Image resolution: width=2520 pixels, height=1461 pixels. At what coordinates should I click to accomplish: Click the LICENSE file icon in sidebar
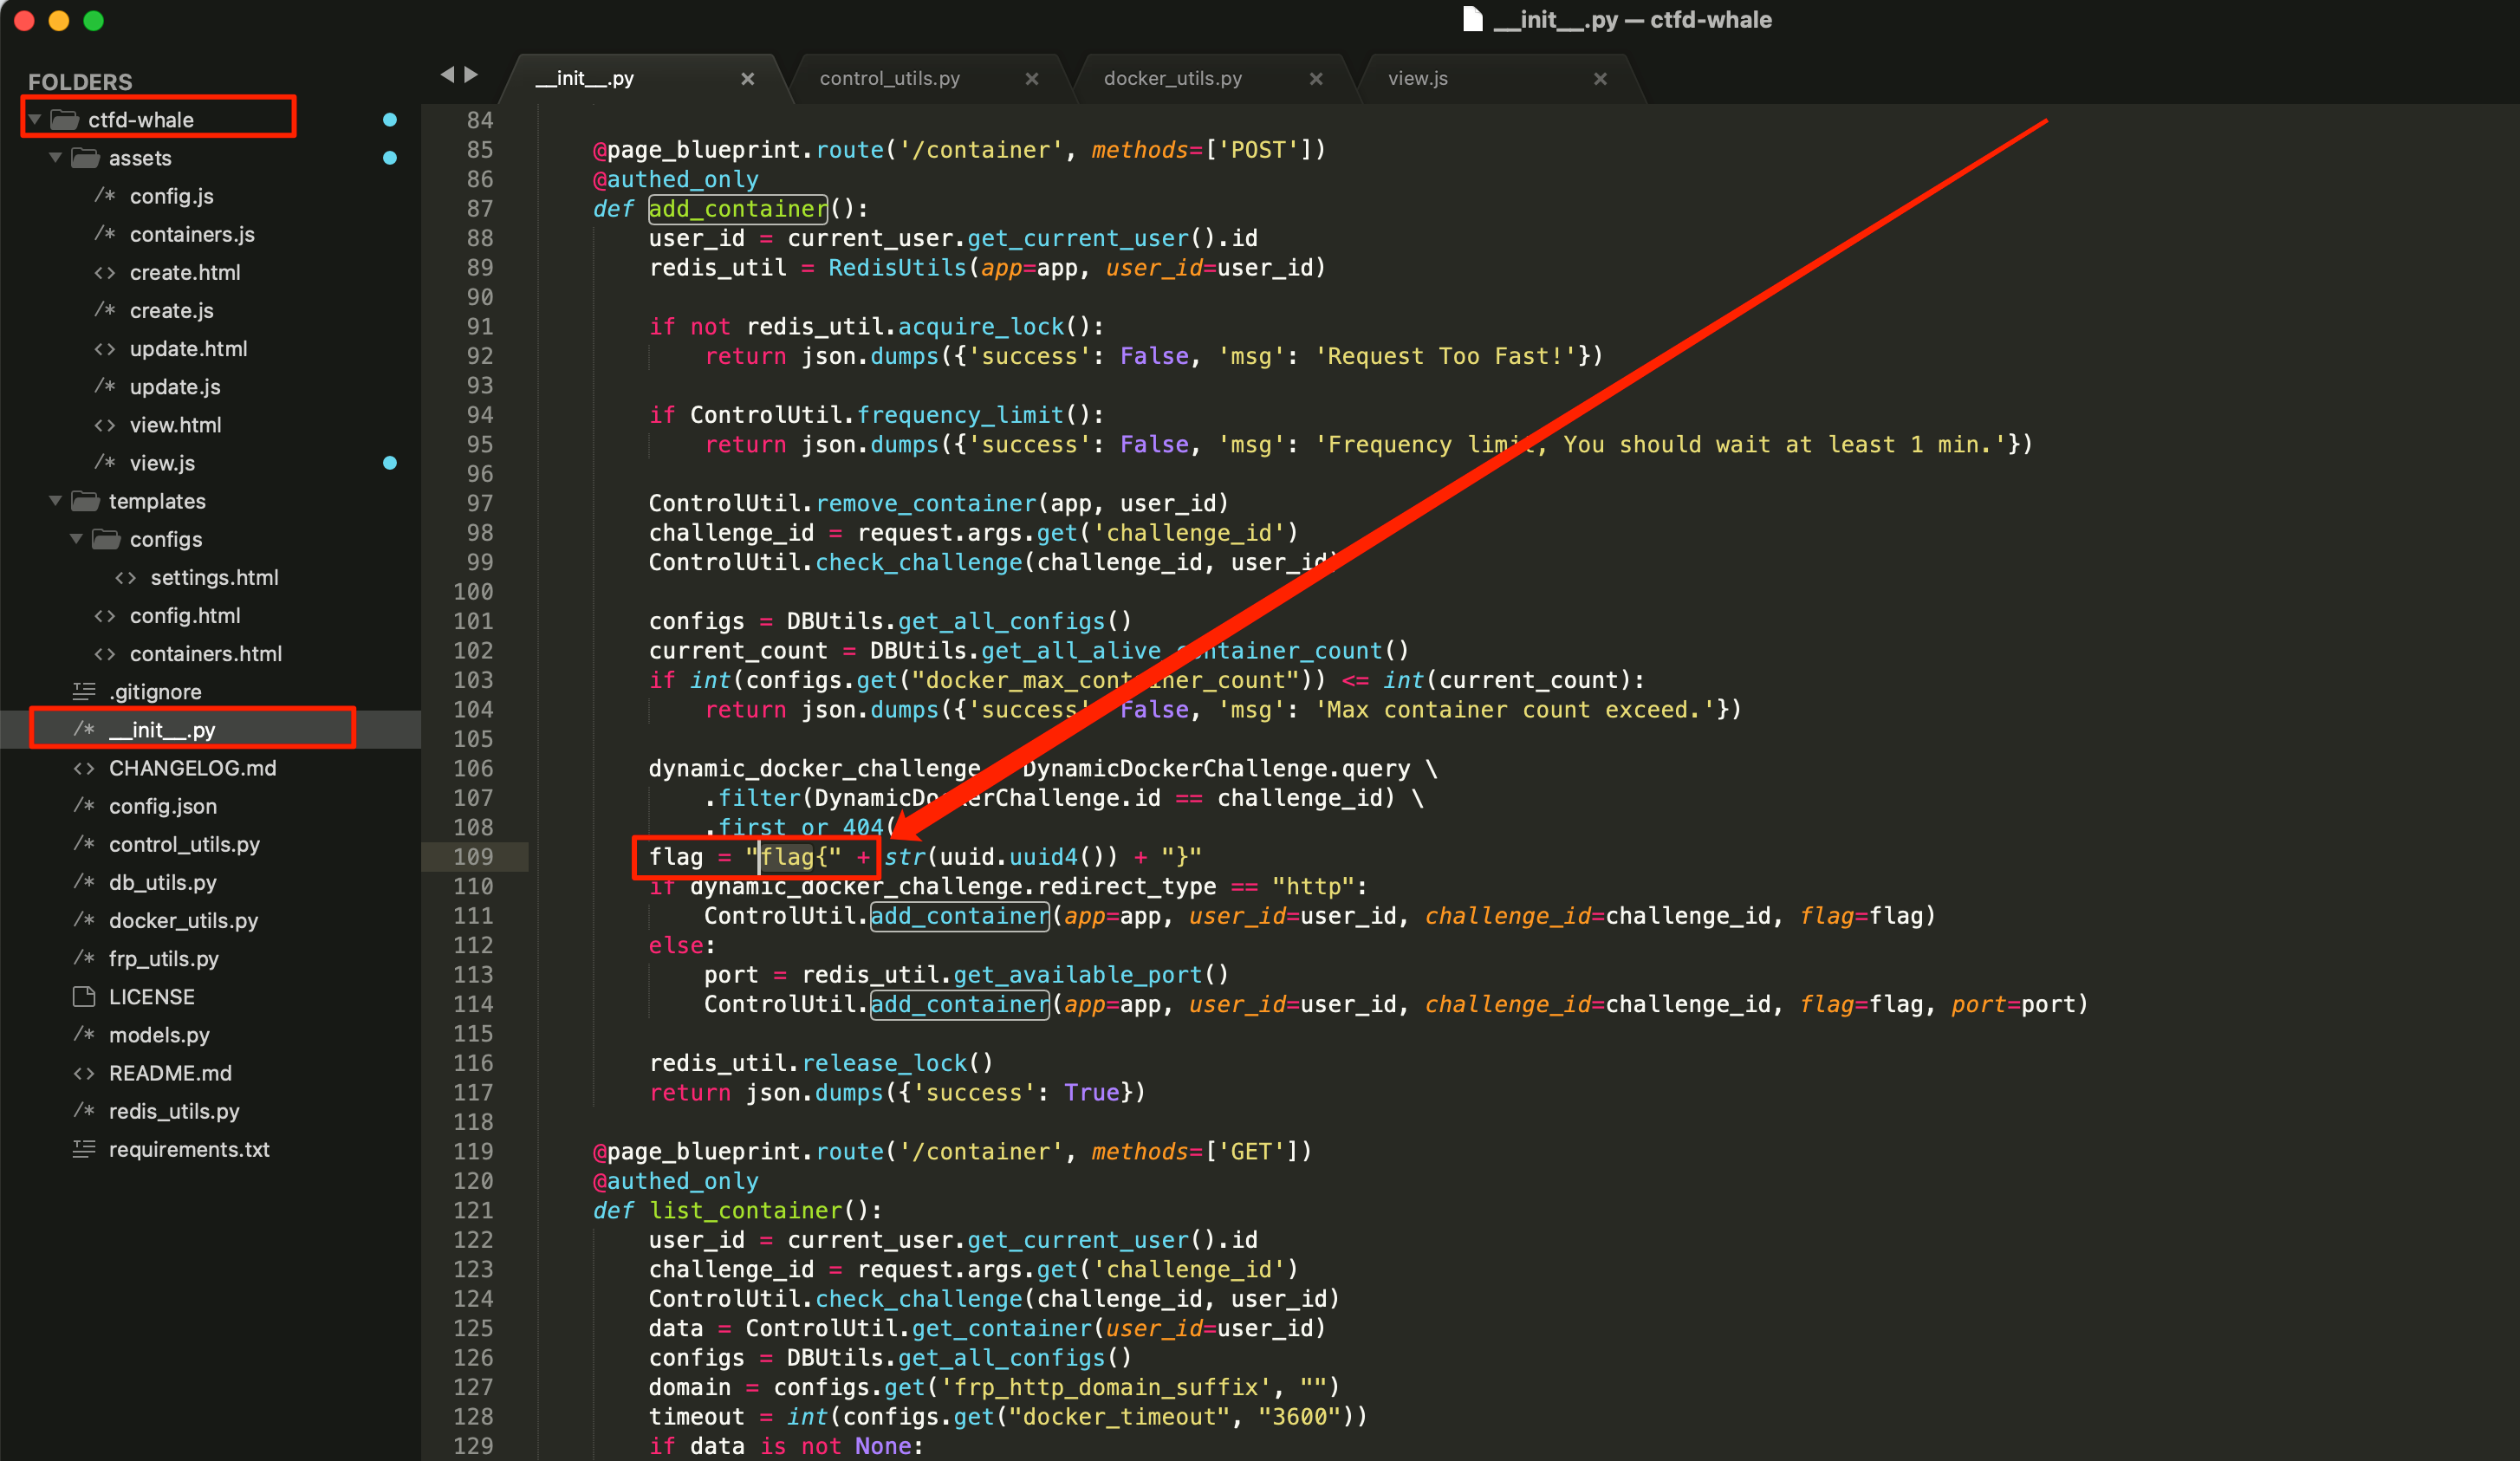pyautogui.click(x=84, y=997)
